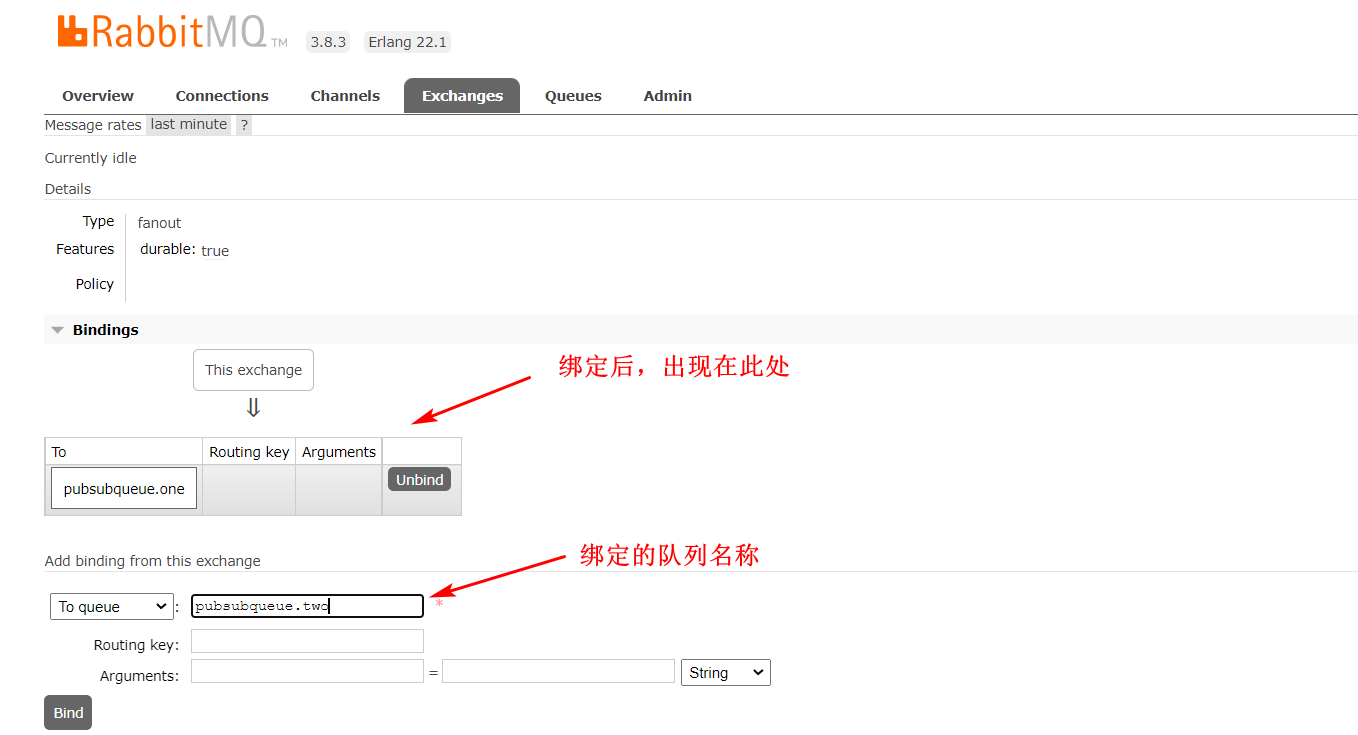Open the String argument type dropdown
The height and width of the screenshot is (735, 1358).
(725, 673)
